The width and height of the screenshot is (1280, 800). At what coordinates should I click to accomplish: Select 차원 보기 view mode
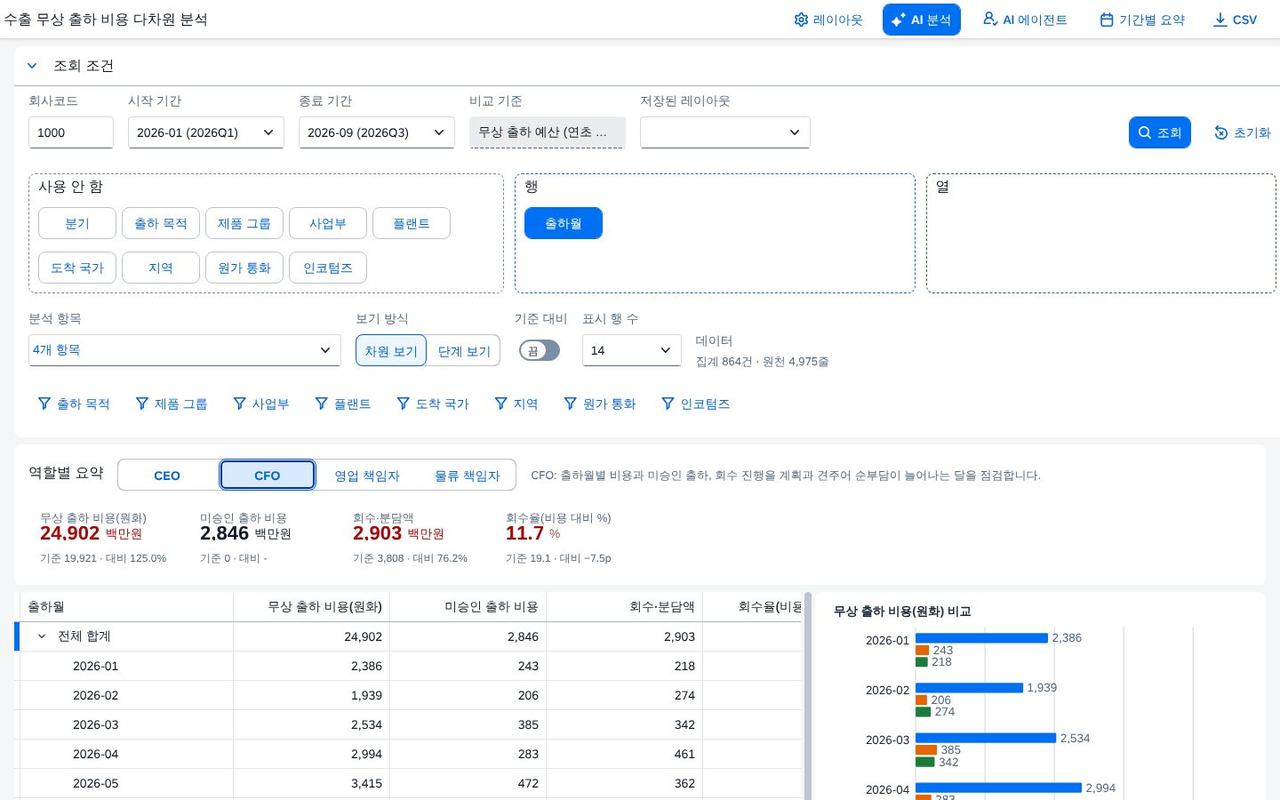coord(391,351)
